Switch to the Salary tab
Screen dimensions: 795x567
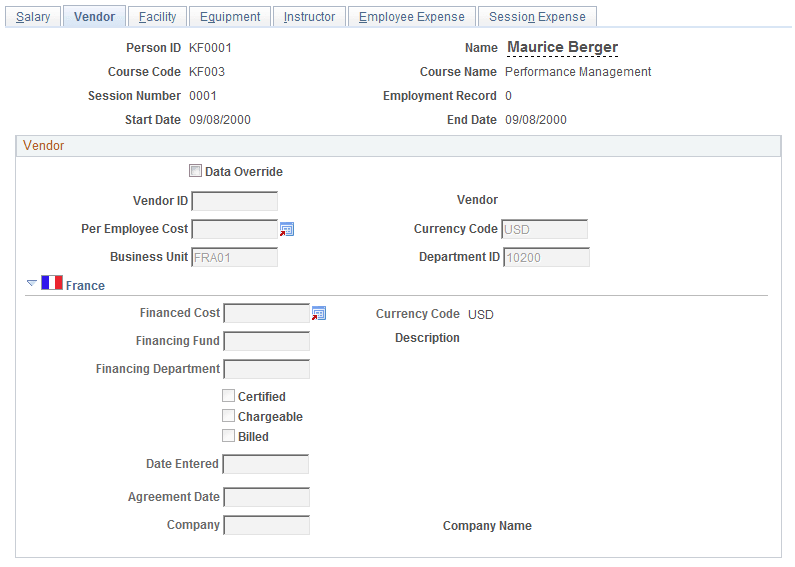[x=33, y=17]
